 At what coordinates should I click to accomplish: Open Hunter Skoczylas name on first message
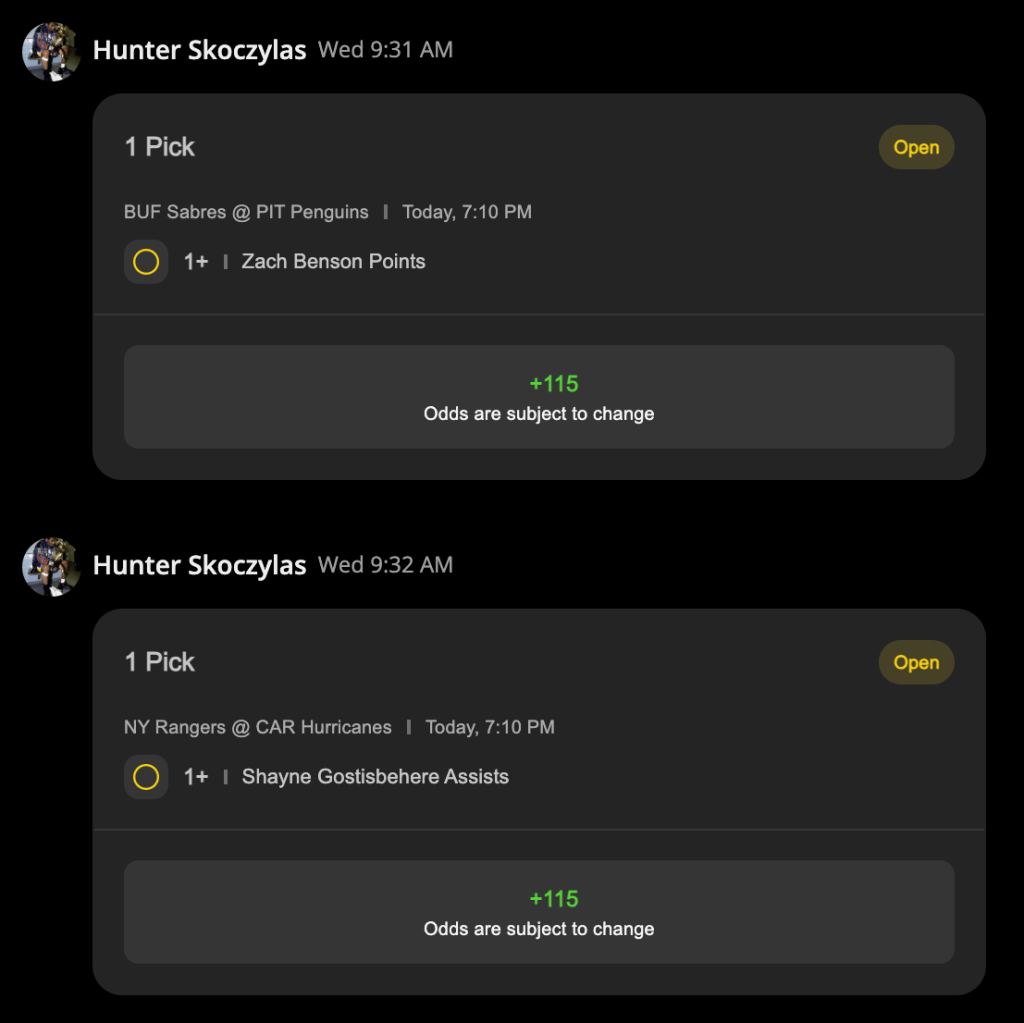pos(199,50)
